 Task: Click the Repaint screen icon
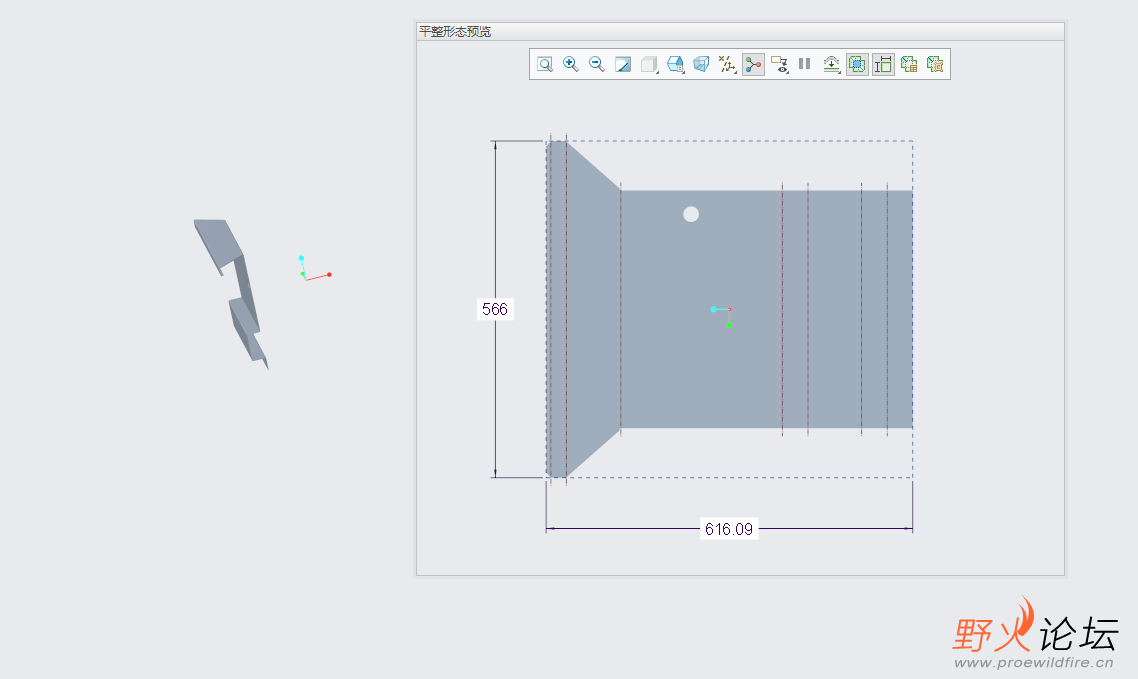(623, 64)
